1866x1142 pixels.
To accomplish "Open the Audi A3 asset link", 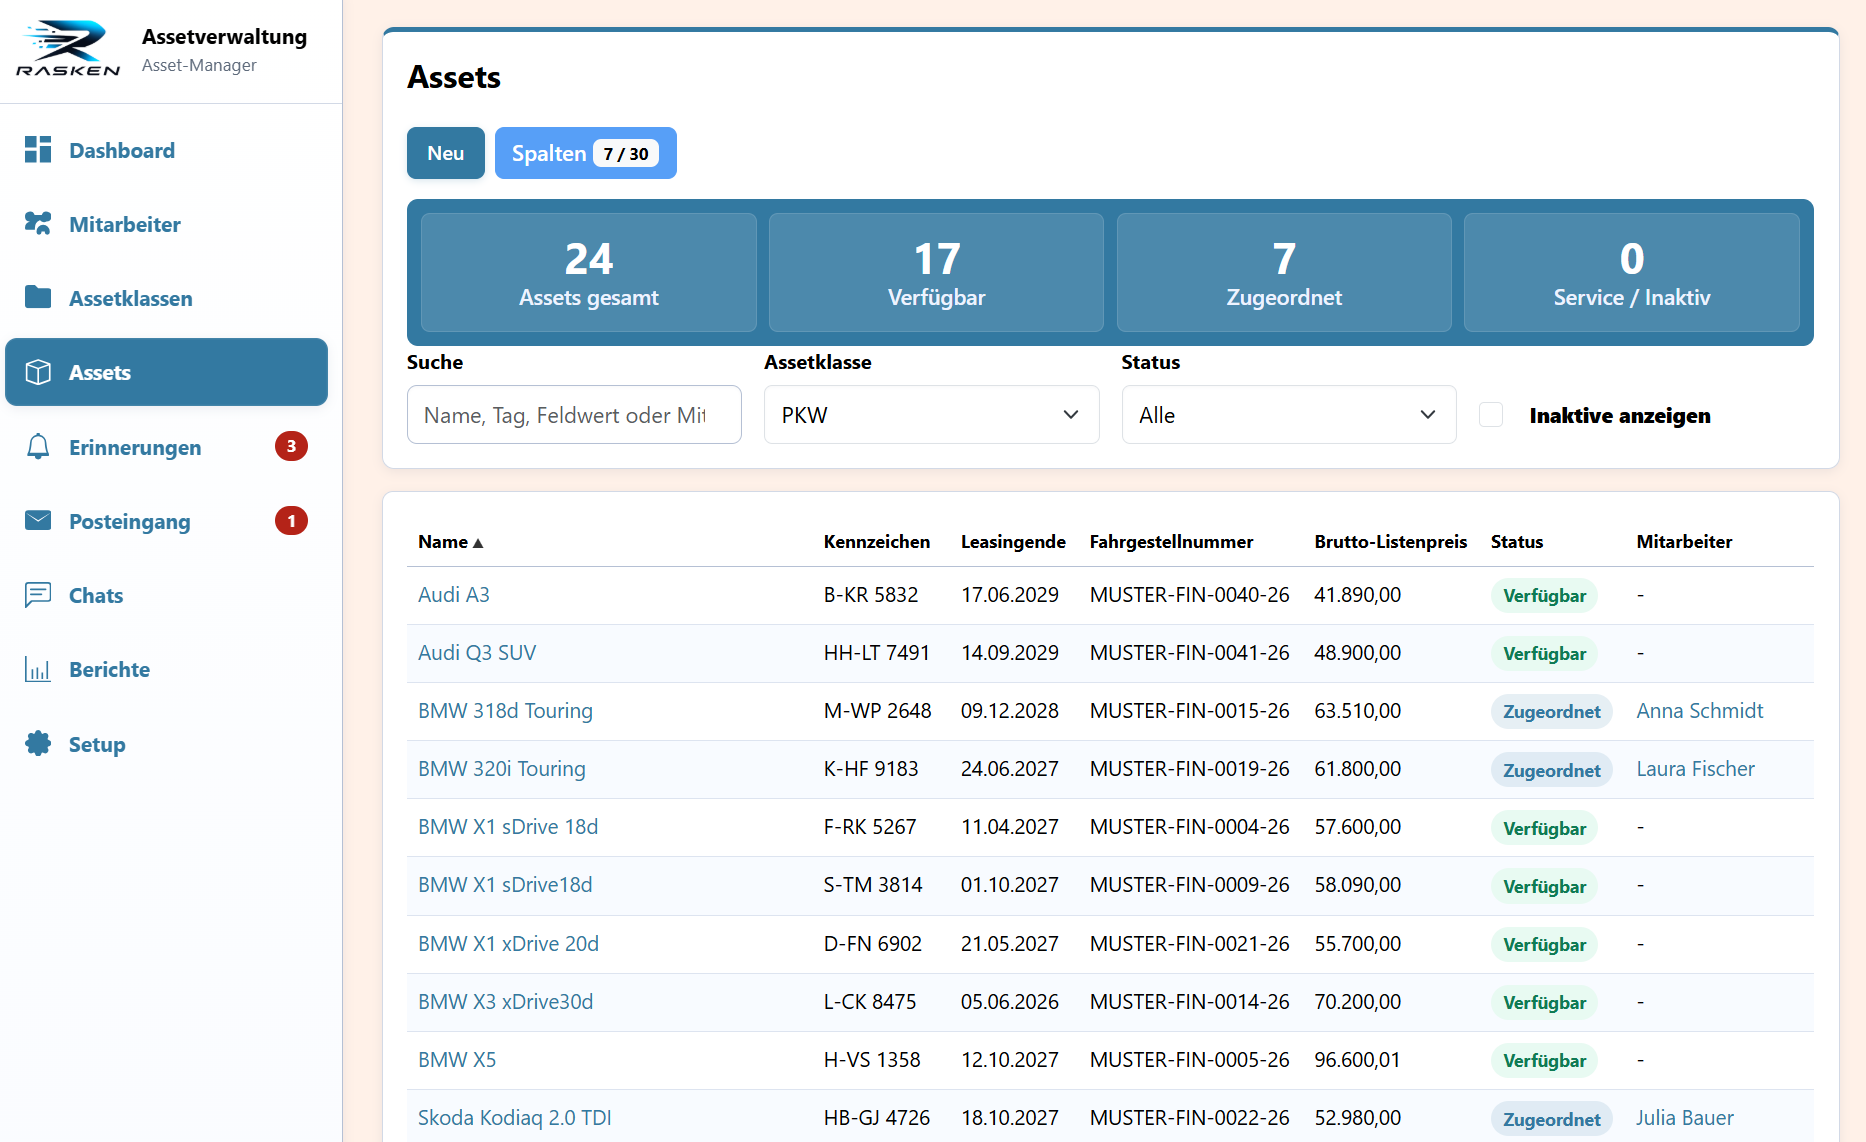I will click(x=454, y=595).
